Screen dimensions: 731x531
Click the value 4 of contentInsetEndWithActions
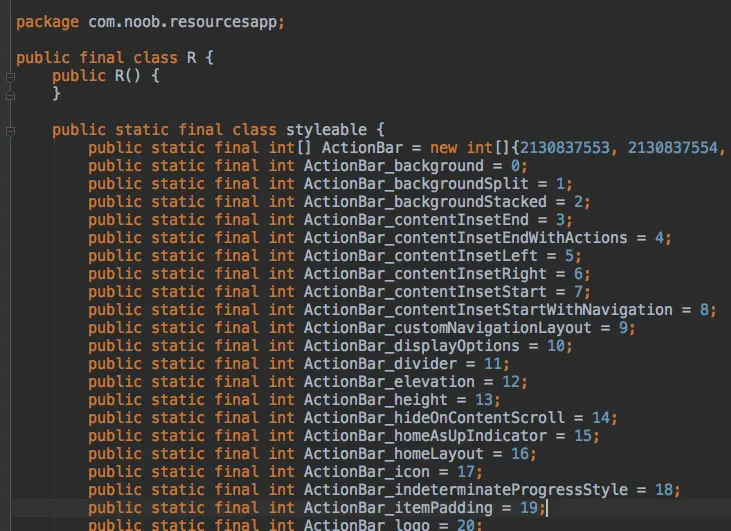[659, 238]
